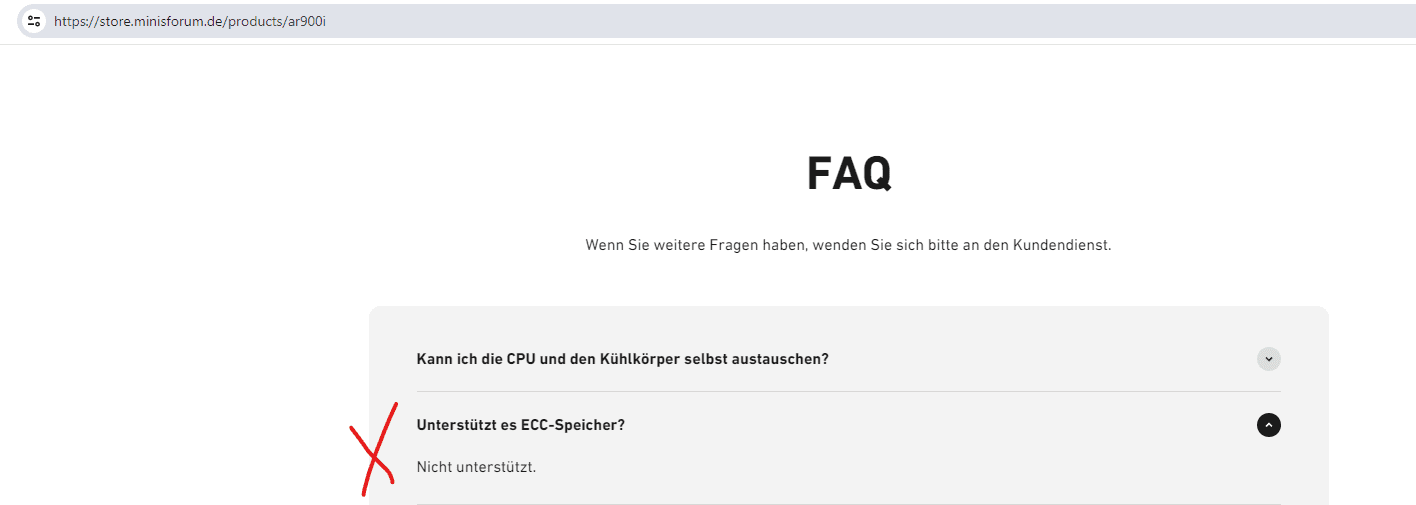Click the word 'austauschen?' in first question
Viewport: 1416px width, 505px height.
pyautogui.click(x=784, y=359)
